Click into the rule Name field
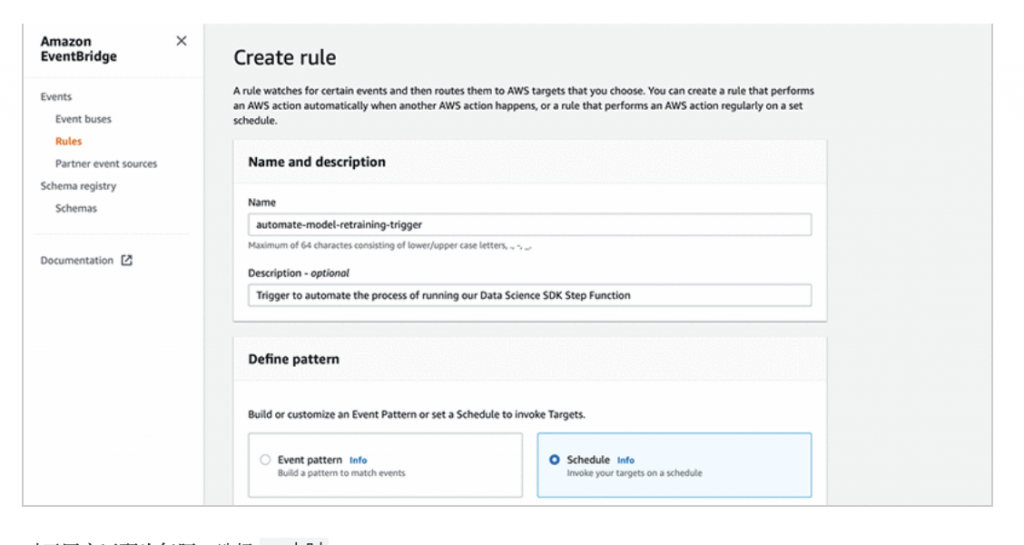1024x545 pixels. 529,225
